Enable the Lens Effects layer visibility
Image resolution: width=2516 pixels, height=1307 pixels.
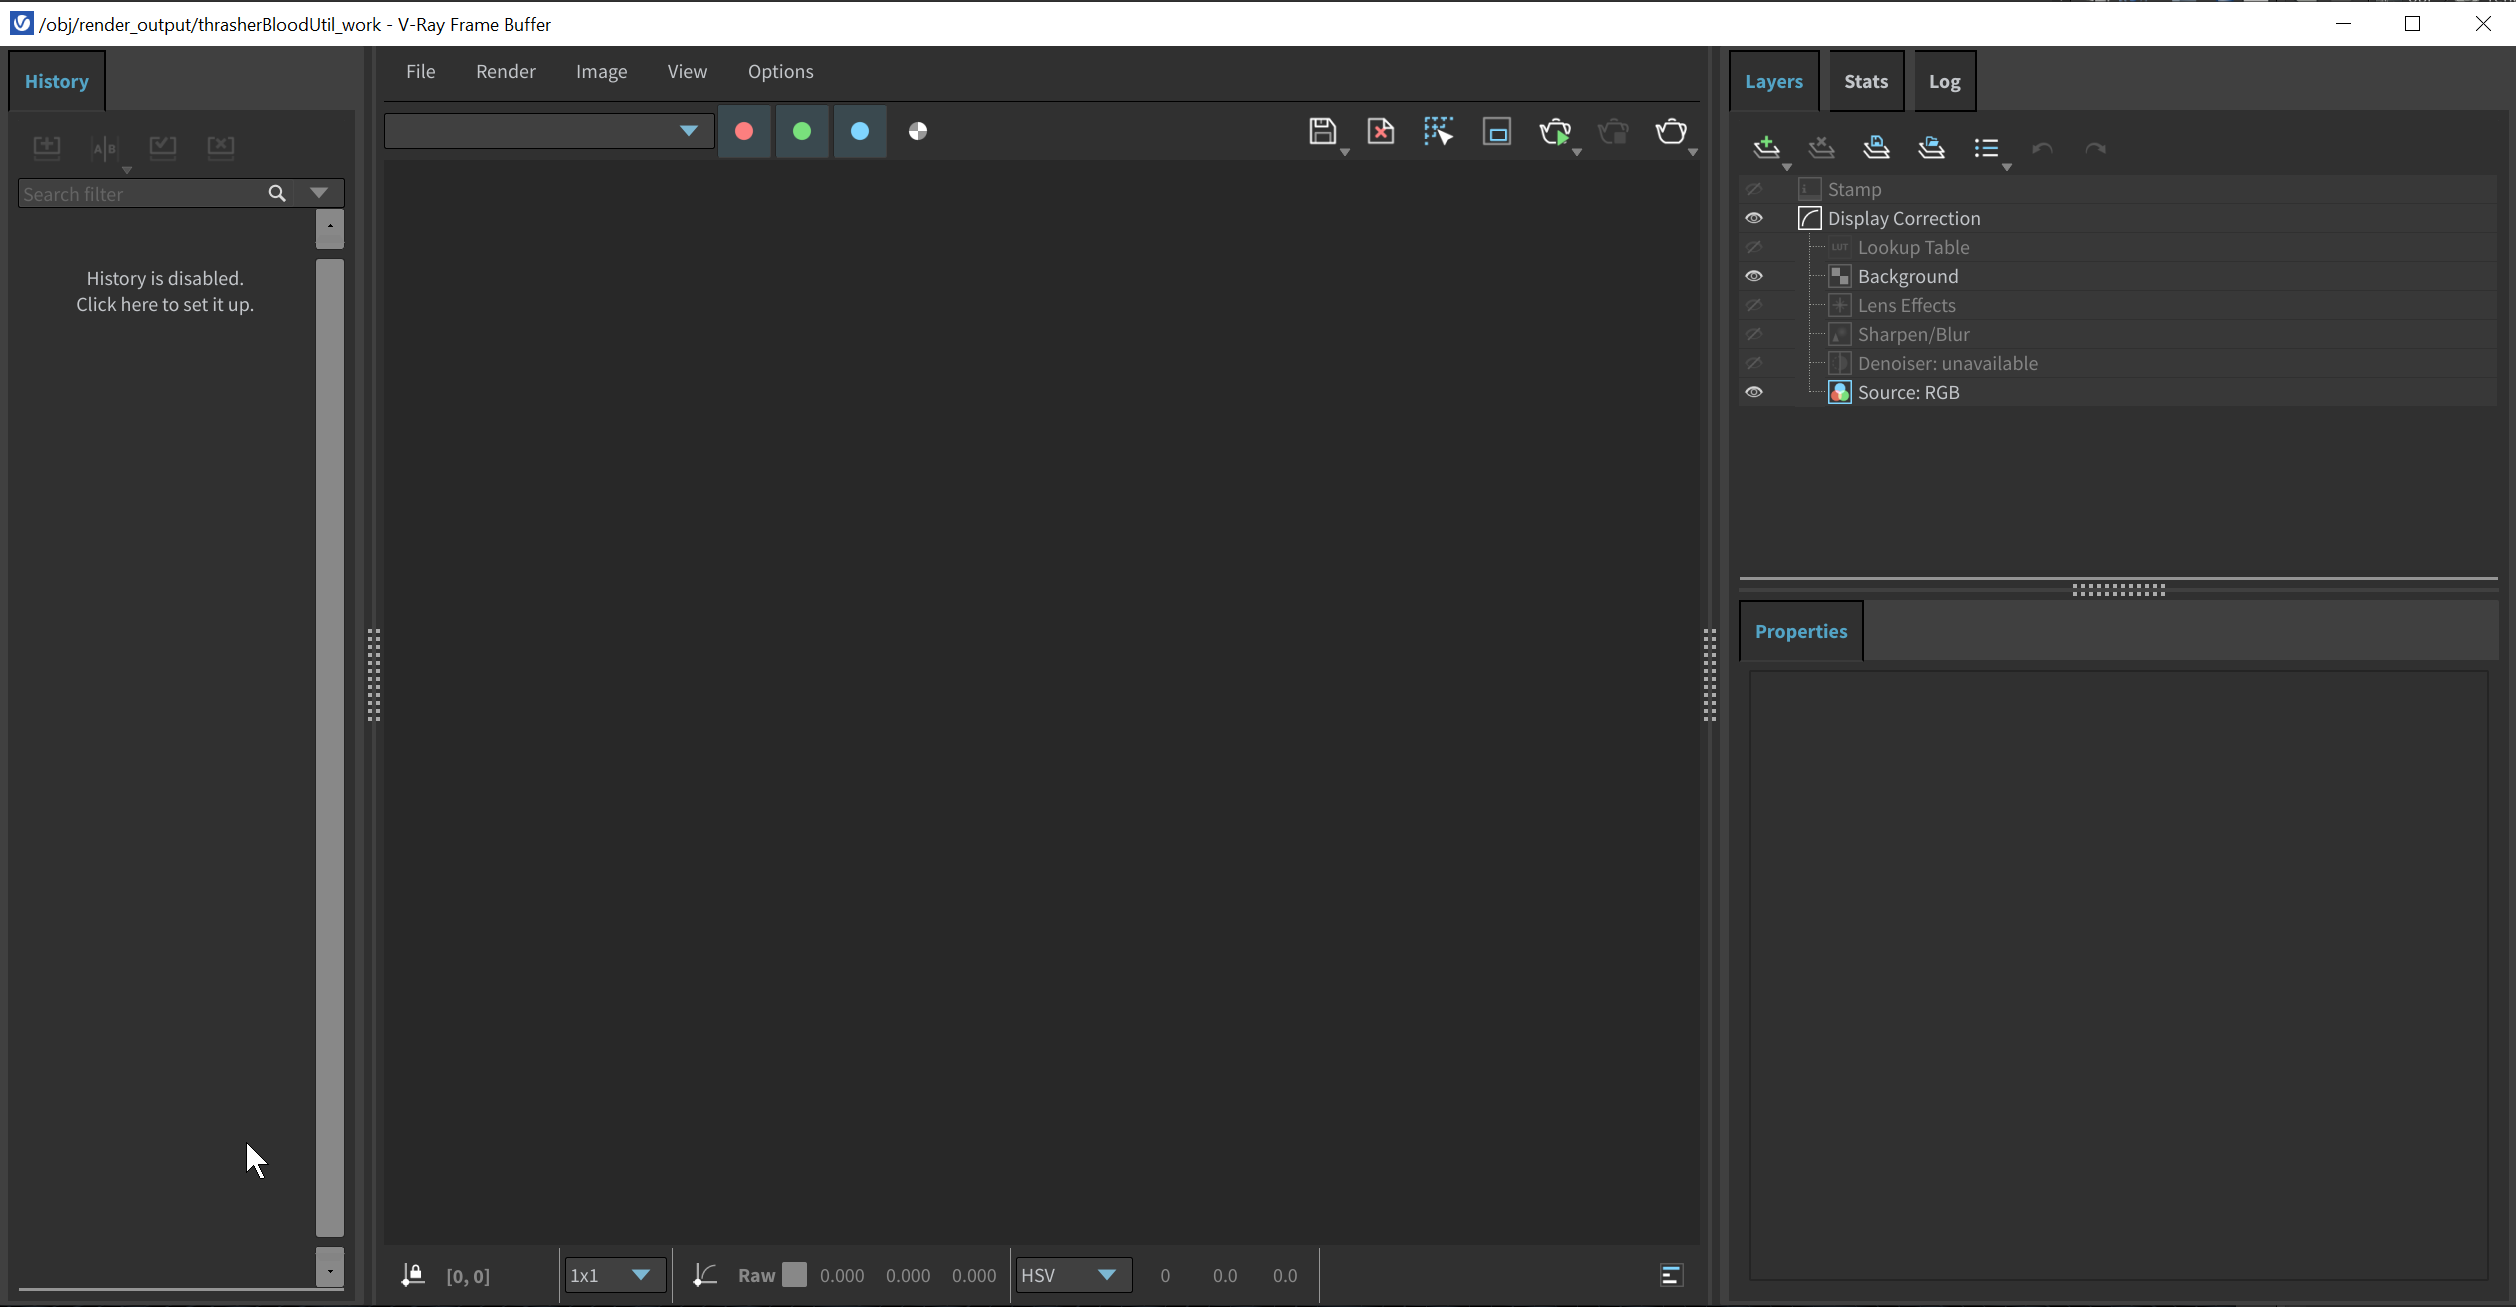(1754, 305)
